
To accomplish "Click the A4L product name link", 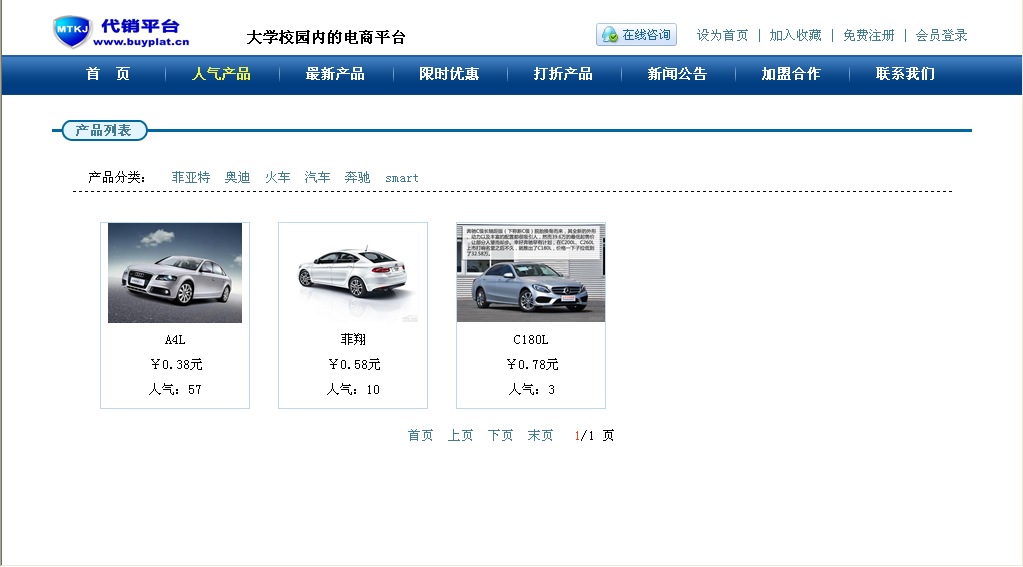I will point(175,340).
